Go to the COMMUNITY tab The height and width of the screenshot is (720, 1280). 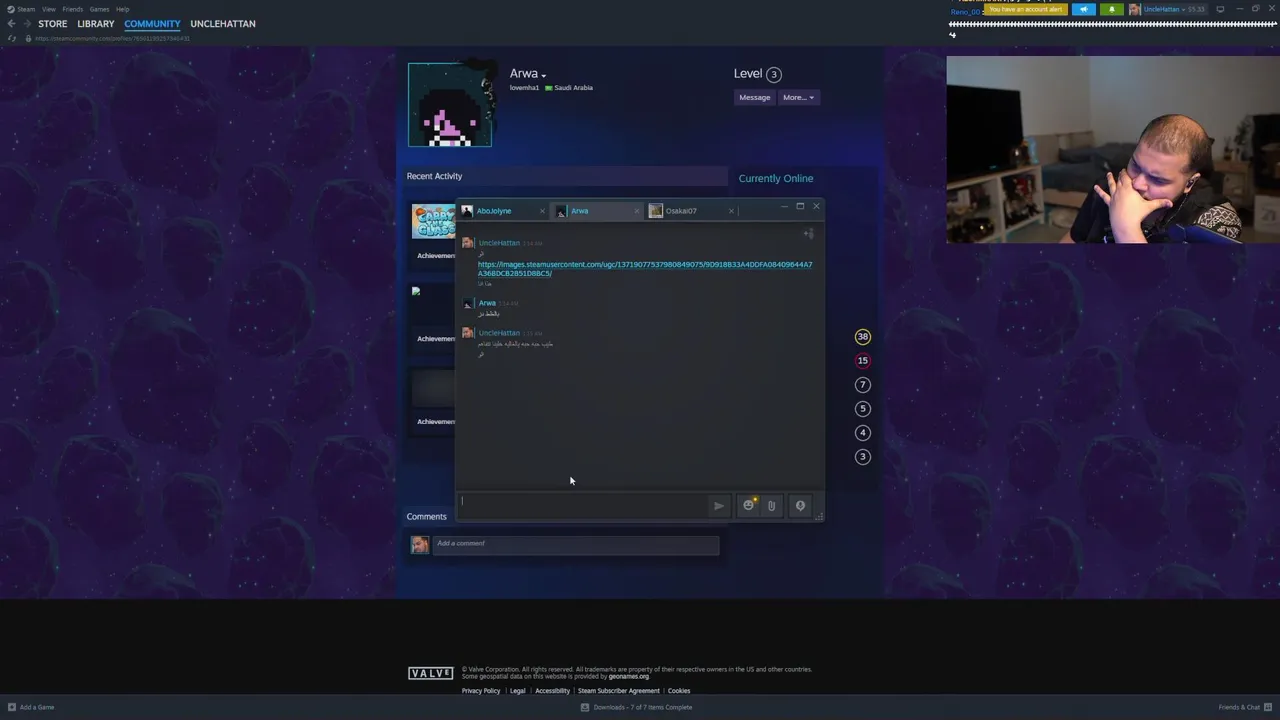[x=152, y=24]
